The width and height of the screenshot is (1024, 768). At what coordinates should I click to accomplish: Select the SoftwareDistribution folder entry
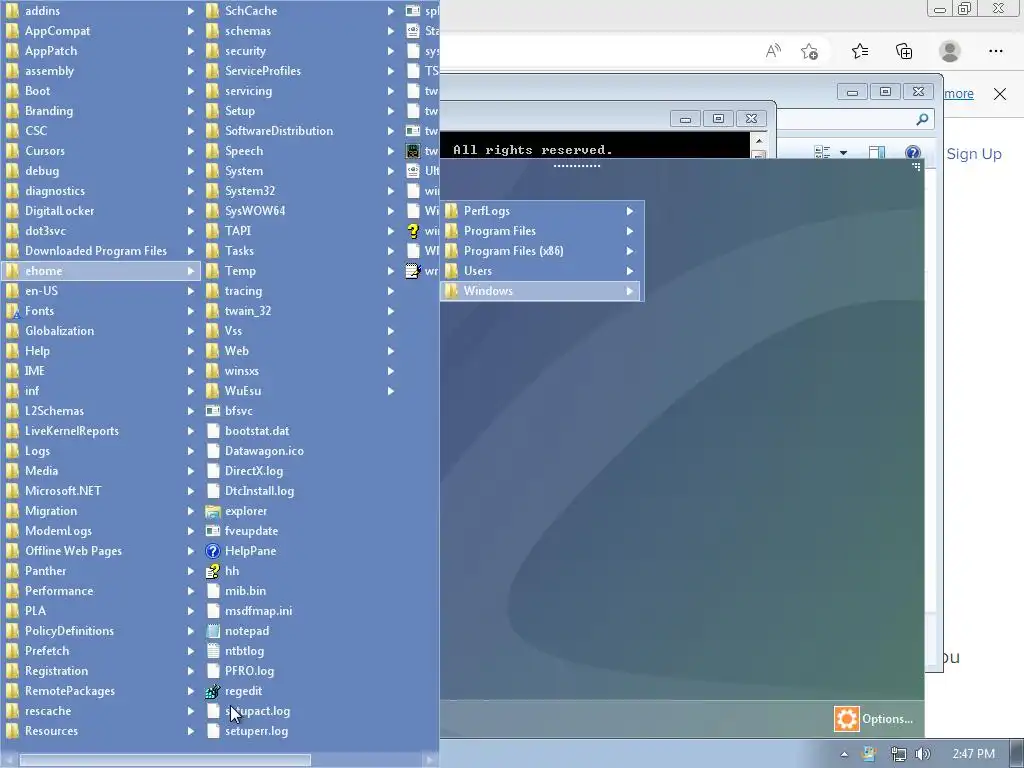(x=279, y=131)
